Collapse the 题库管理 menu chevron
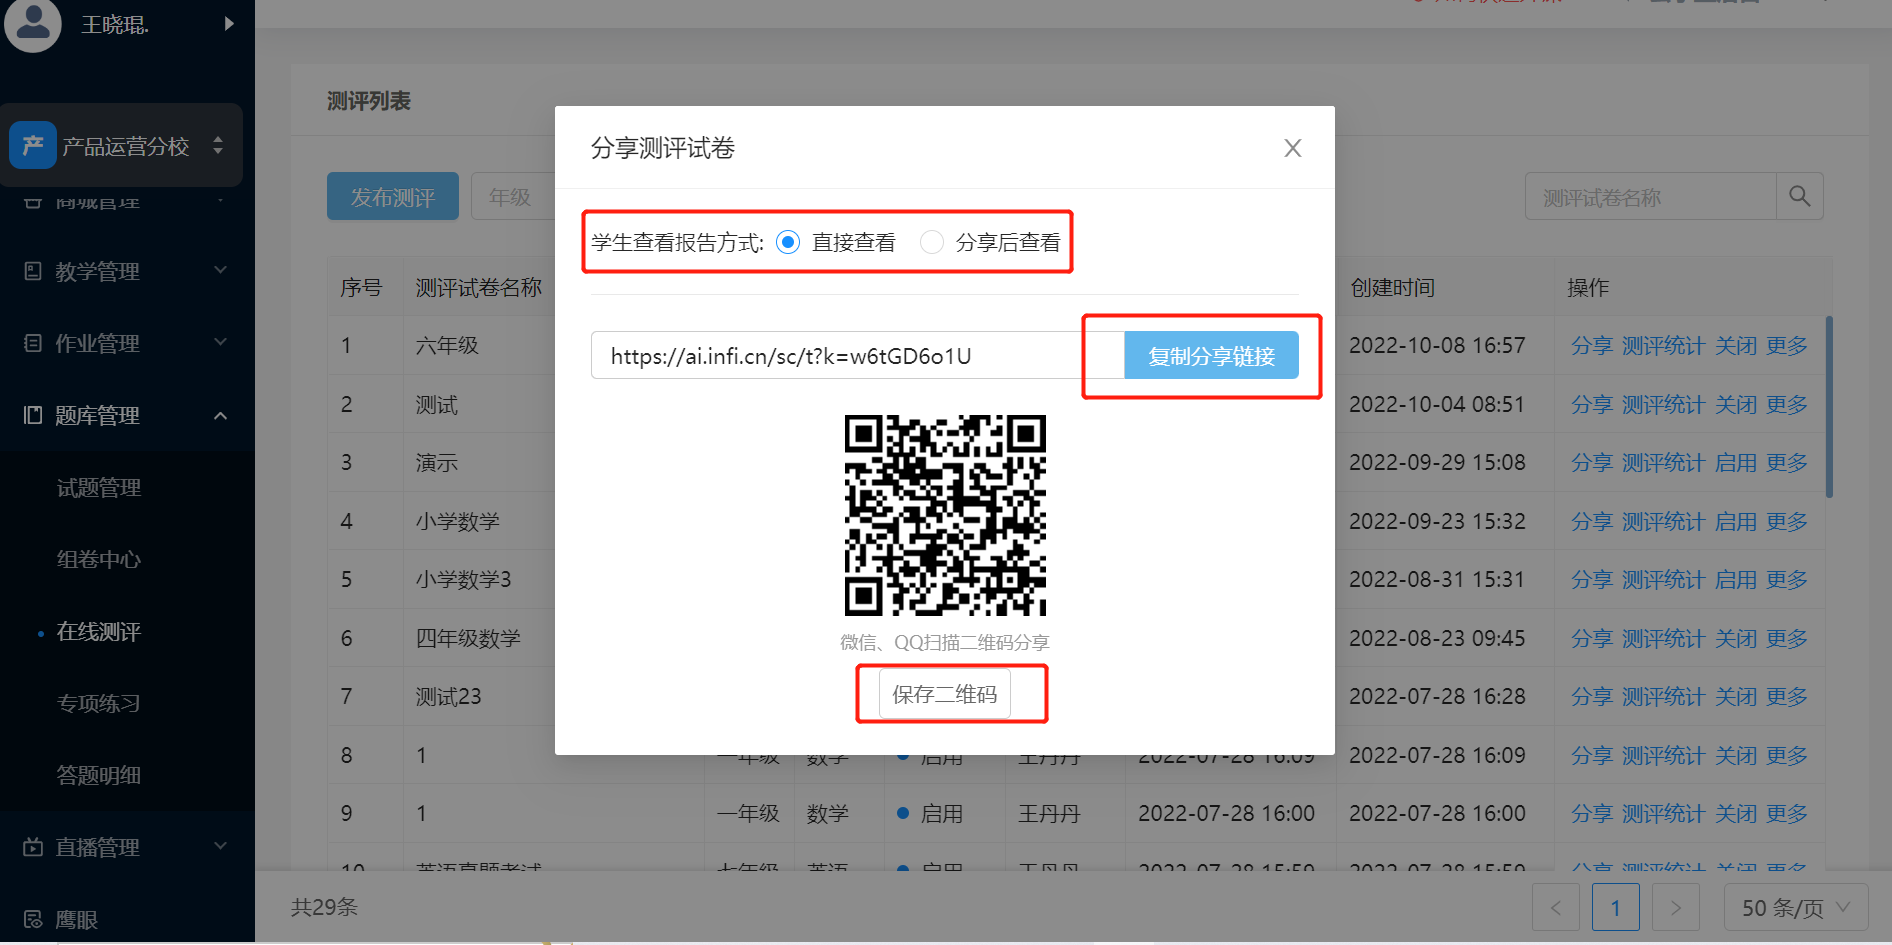1892x945 pixels. [x=221, y=415]
